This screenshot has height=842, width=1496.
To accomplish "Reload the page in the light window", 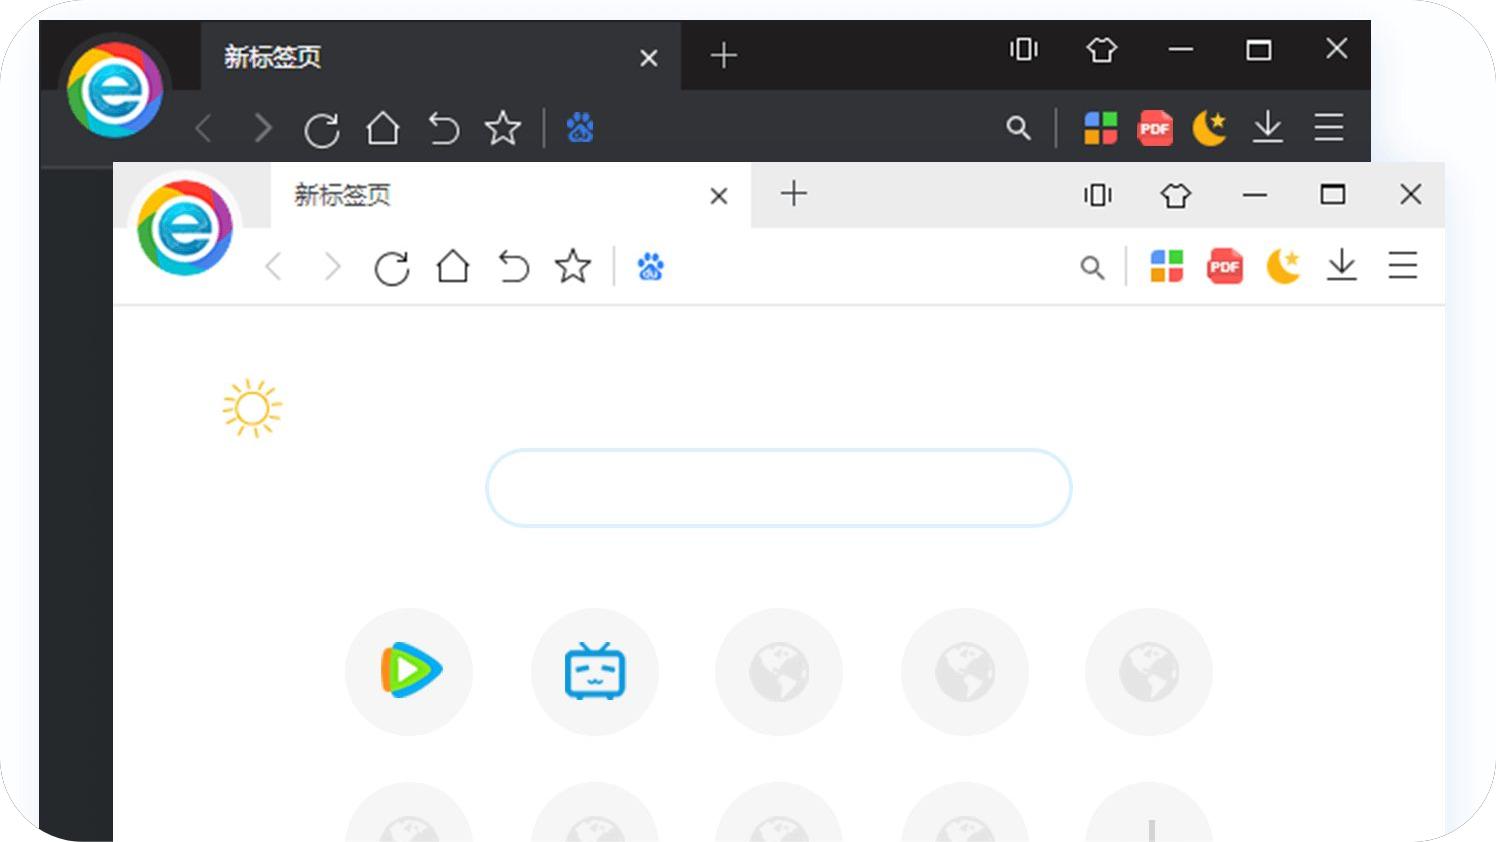I will click(392, 268).
